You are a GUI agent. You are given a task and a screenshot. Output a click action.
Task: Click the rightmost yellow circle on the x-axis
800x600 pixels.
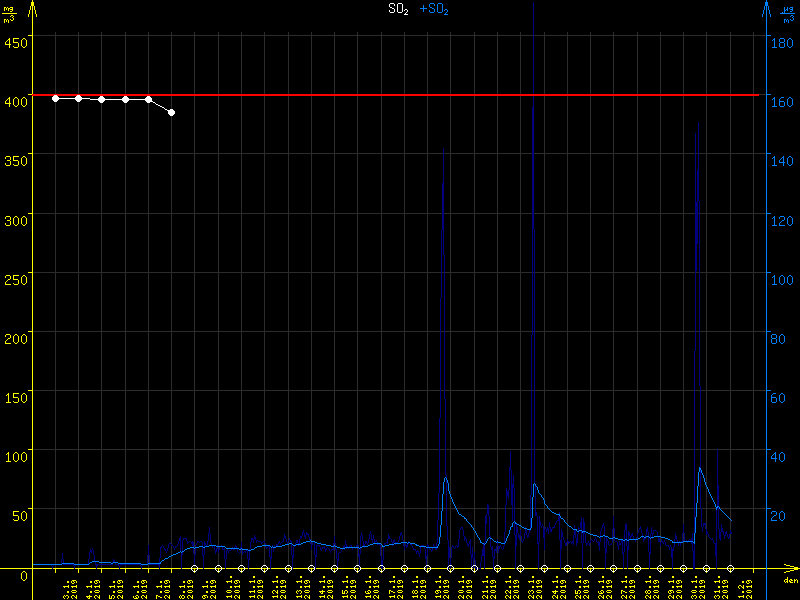click(x=730, y=569)
